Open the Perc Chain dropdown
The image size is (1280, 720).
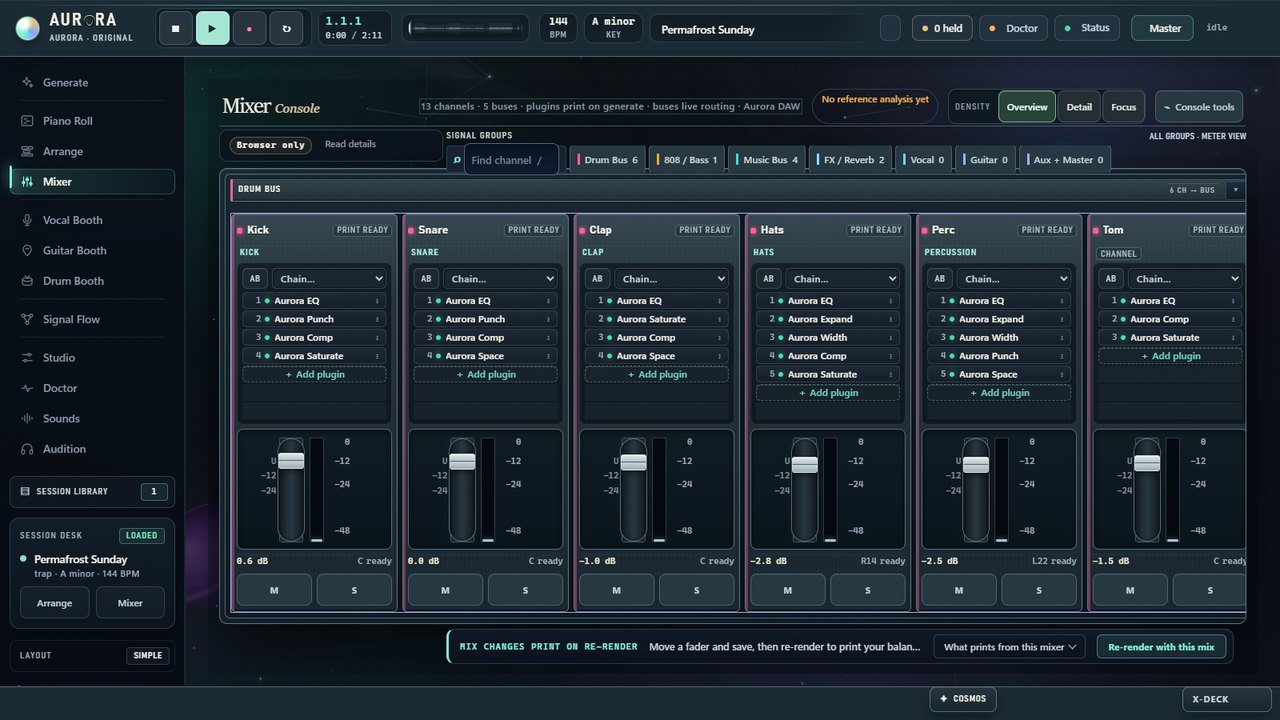tap(1013, 279)
